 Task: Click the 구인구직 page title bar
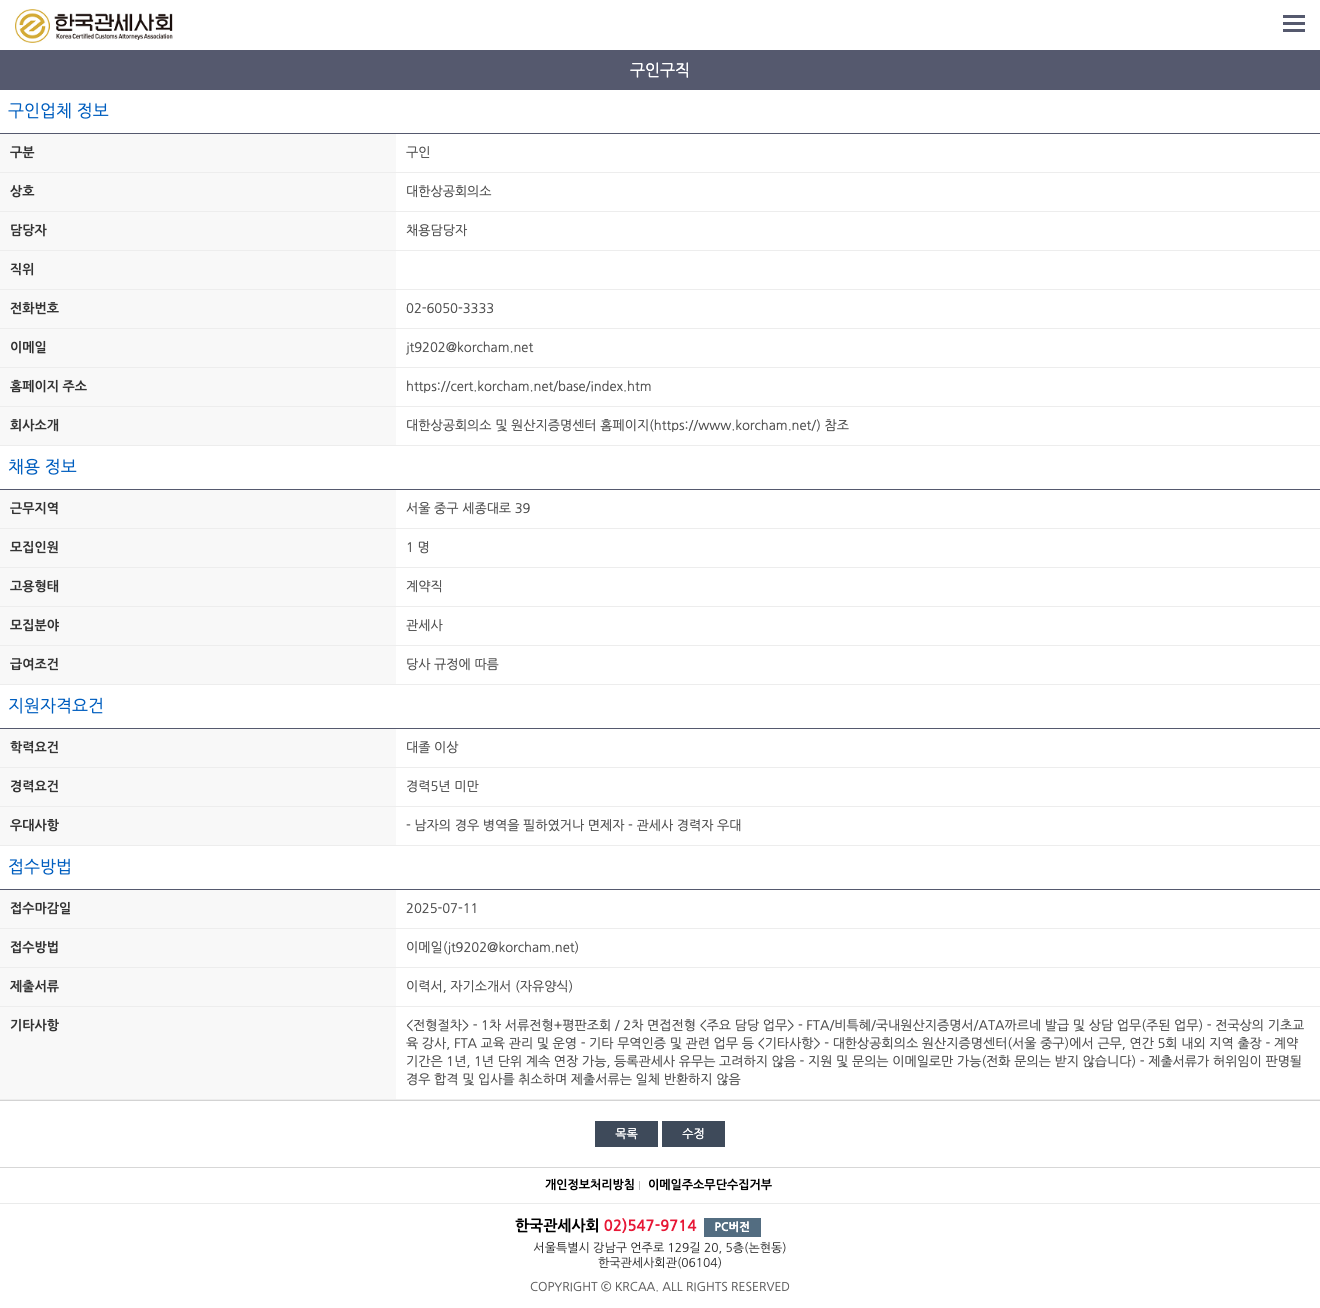point(660,70)
